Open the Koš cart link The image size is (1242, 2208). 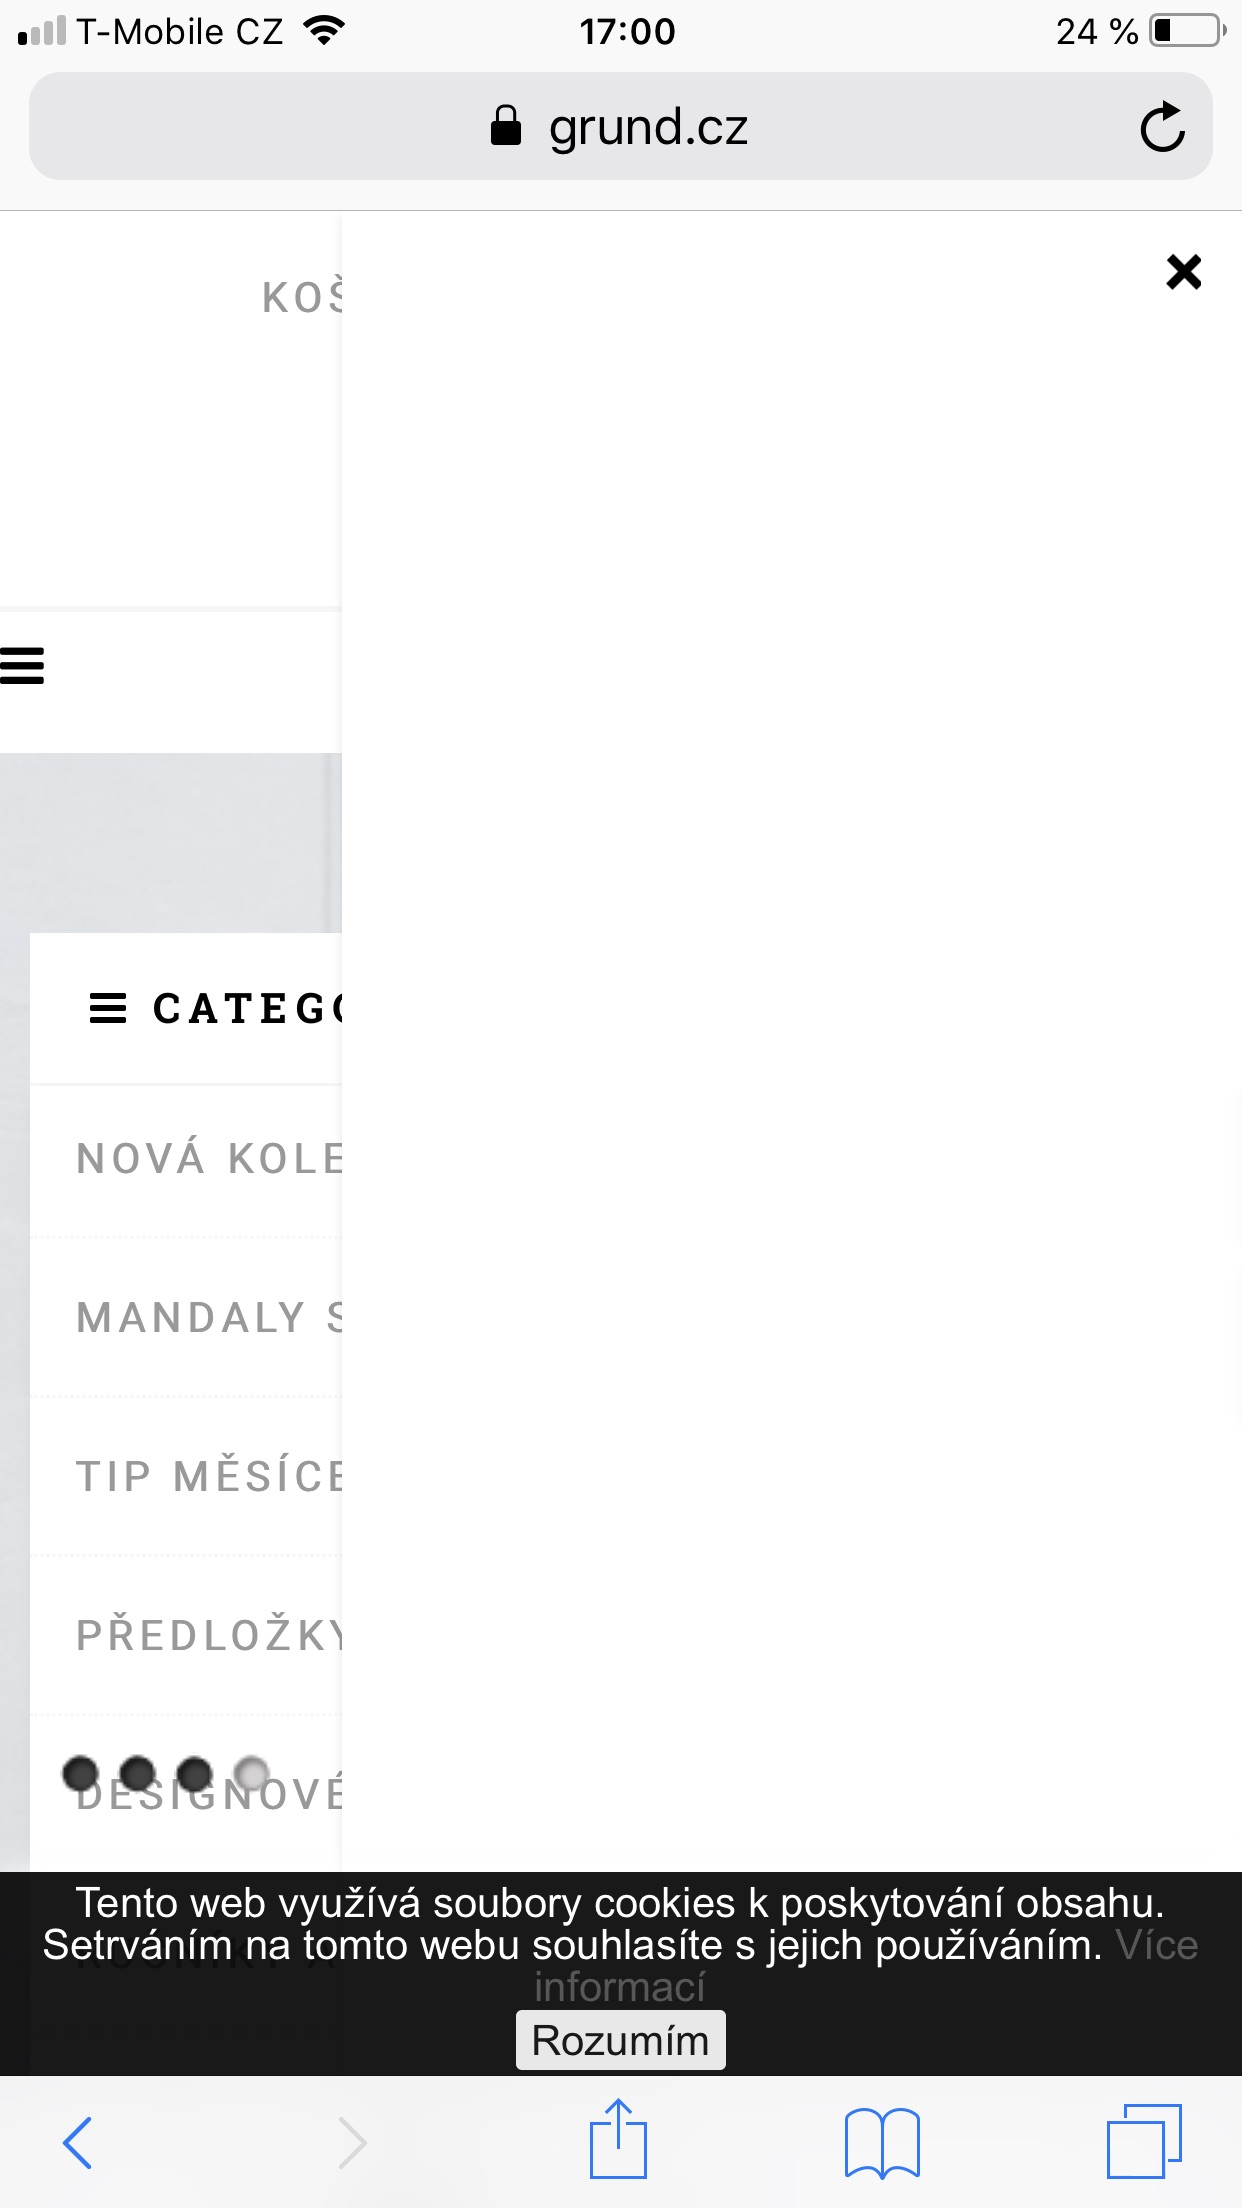click(x=302, y=298)
